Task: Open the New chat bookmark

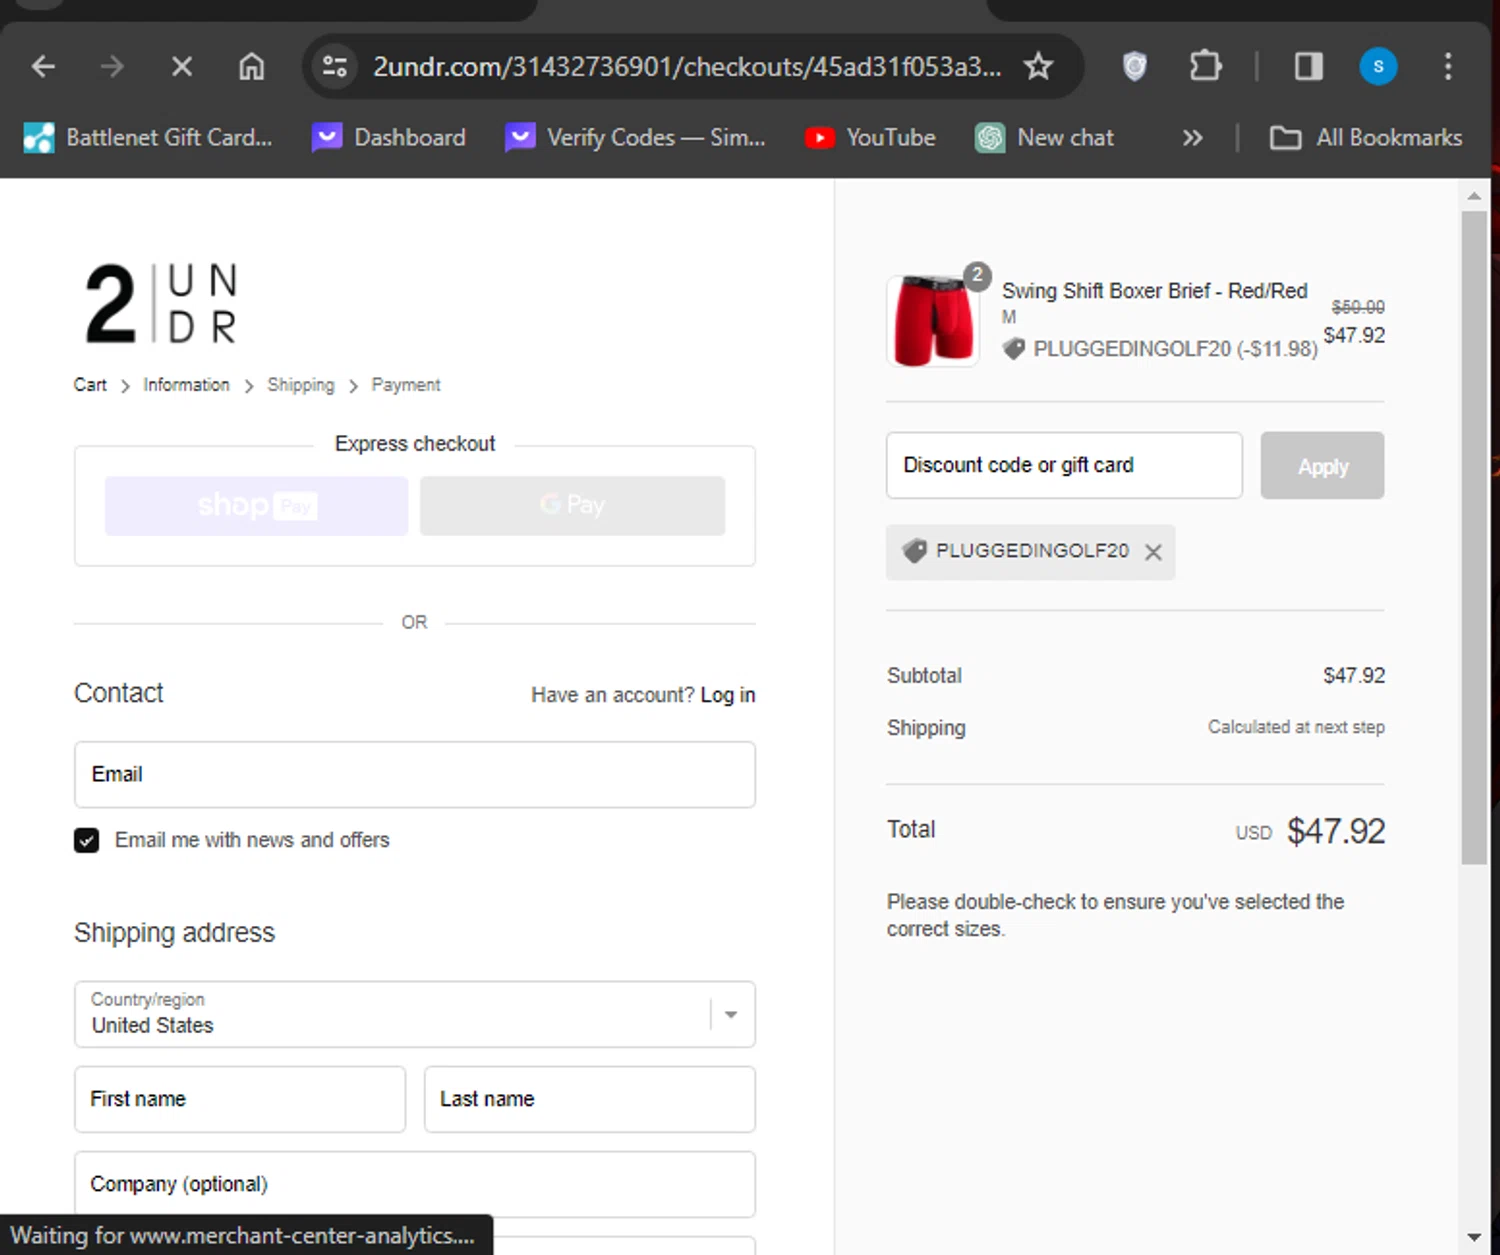Action: click(x=1045, y=138)
